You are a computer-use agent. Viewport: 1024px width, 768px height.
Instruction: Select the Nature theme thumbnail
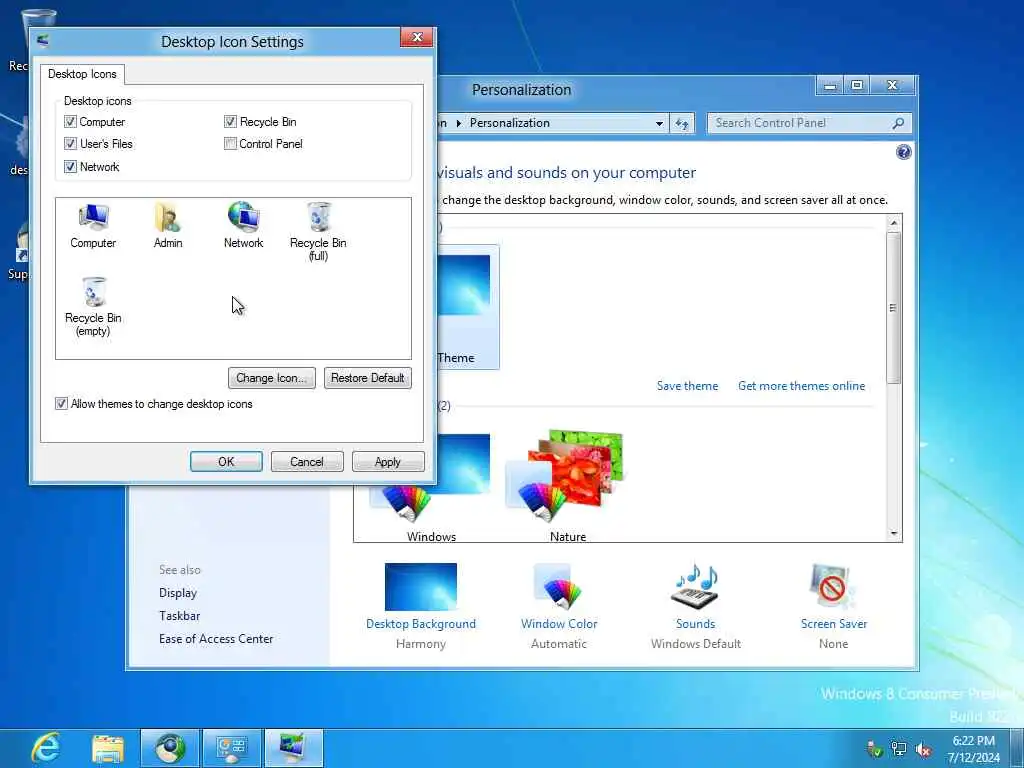coord(567,477)
